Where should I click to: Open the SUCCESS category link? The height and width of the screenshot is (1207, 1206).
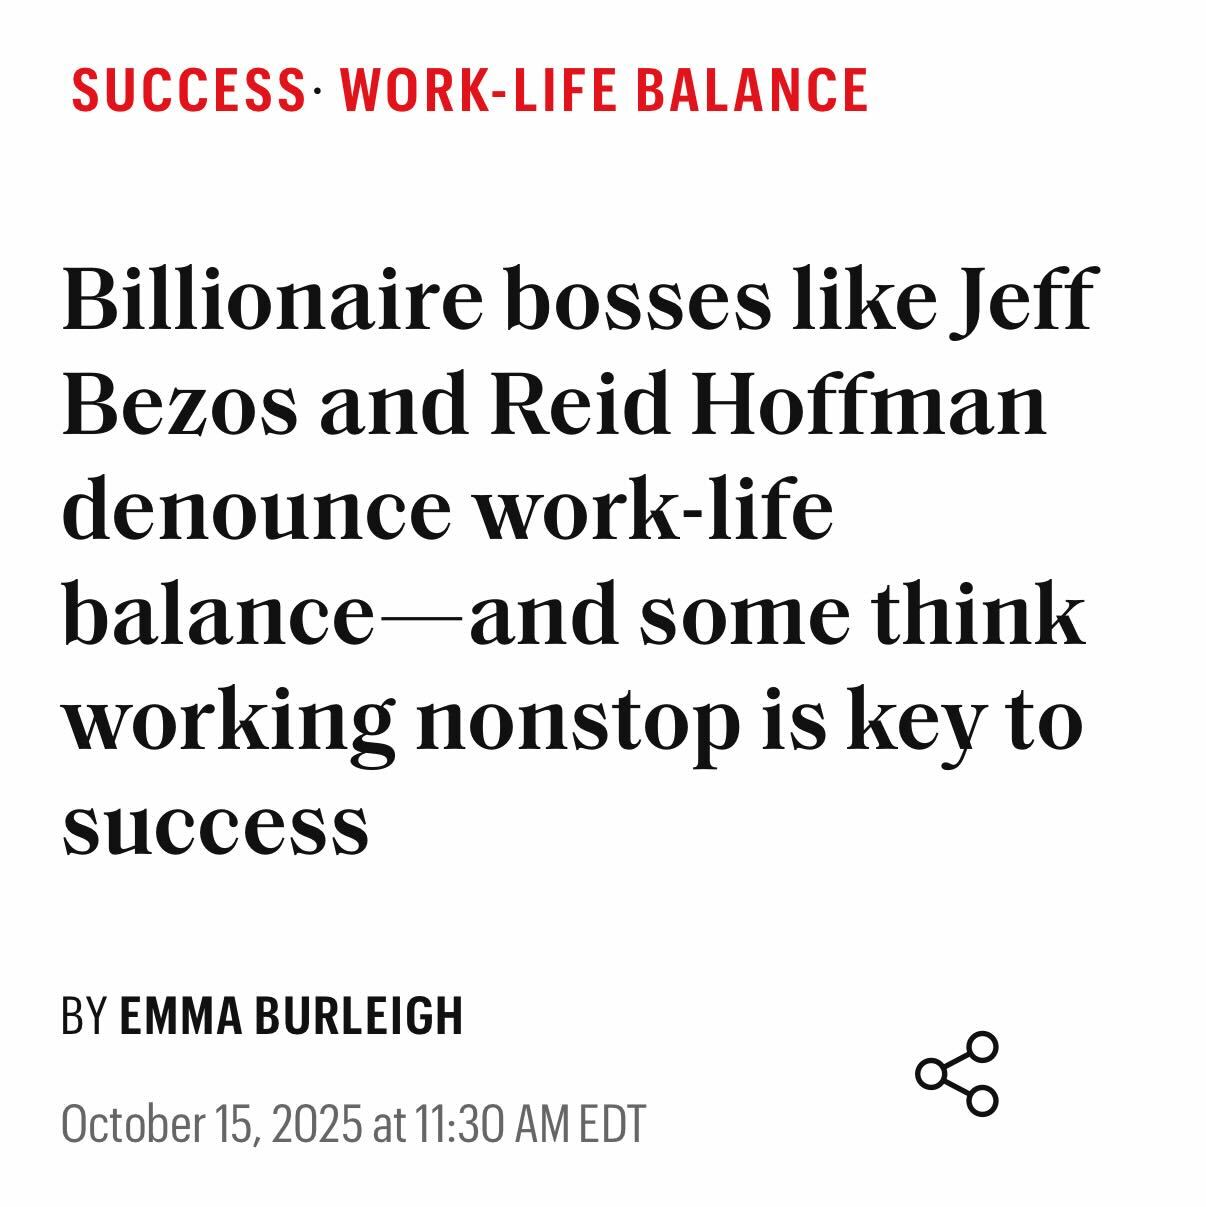(188, 90)
